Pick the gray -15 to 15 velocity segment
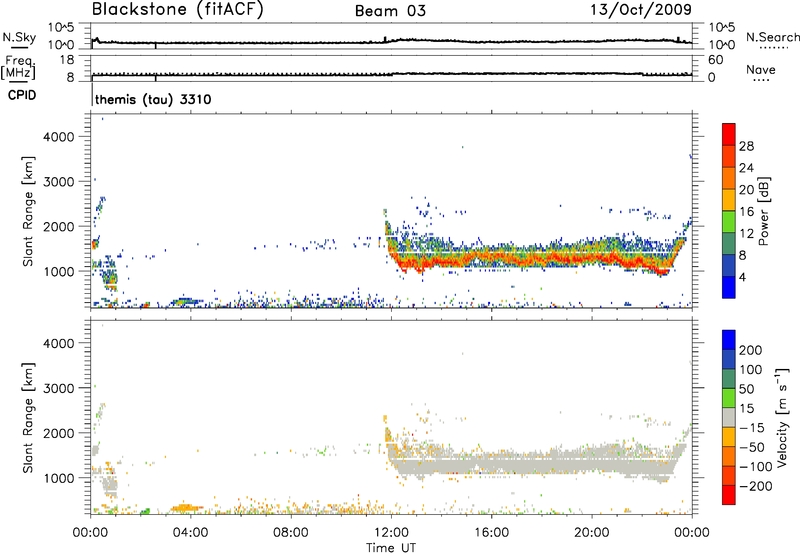Viewport: 800px width, 554px height. pyautogui.click(x=729, y=417)
